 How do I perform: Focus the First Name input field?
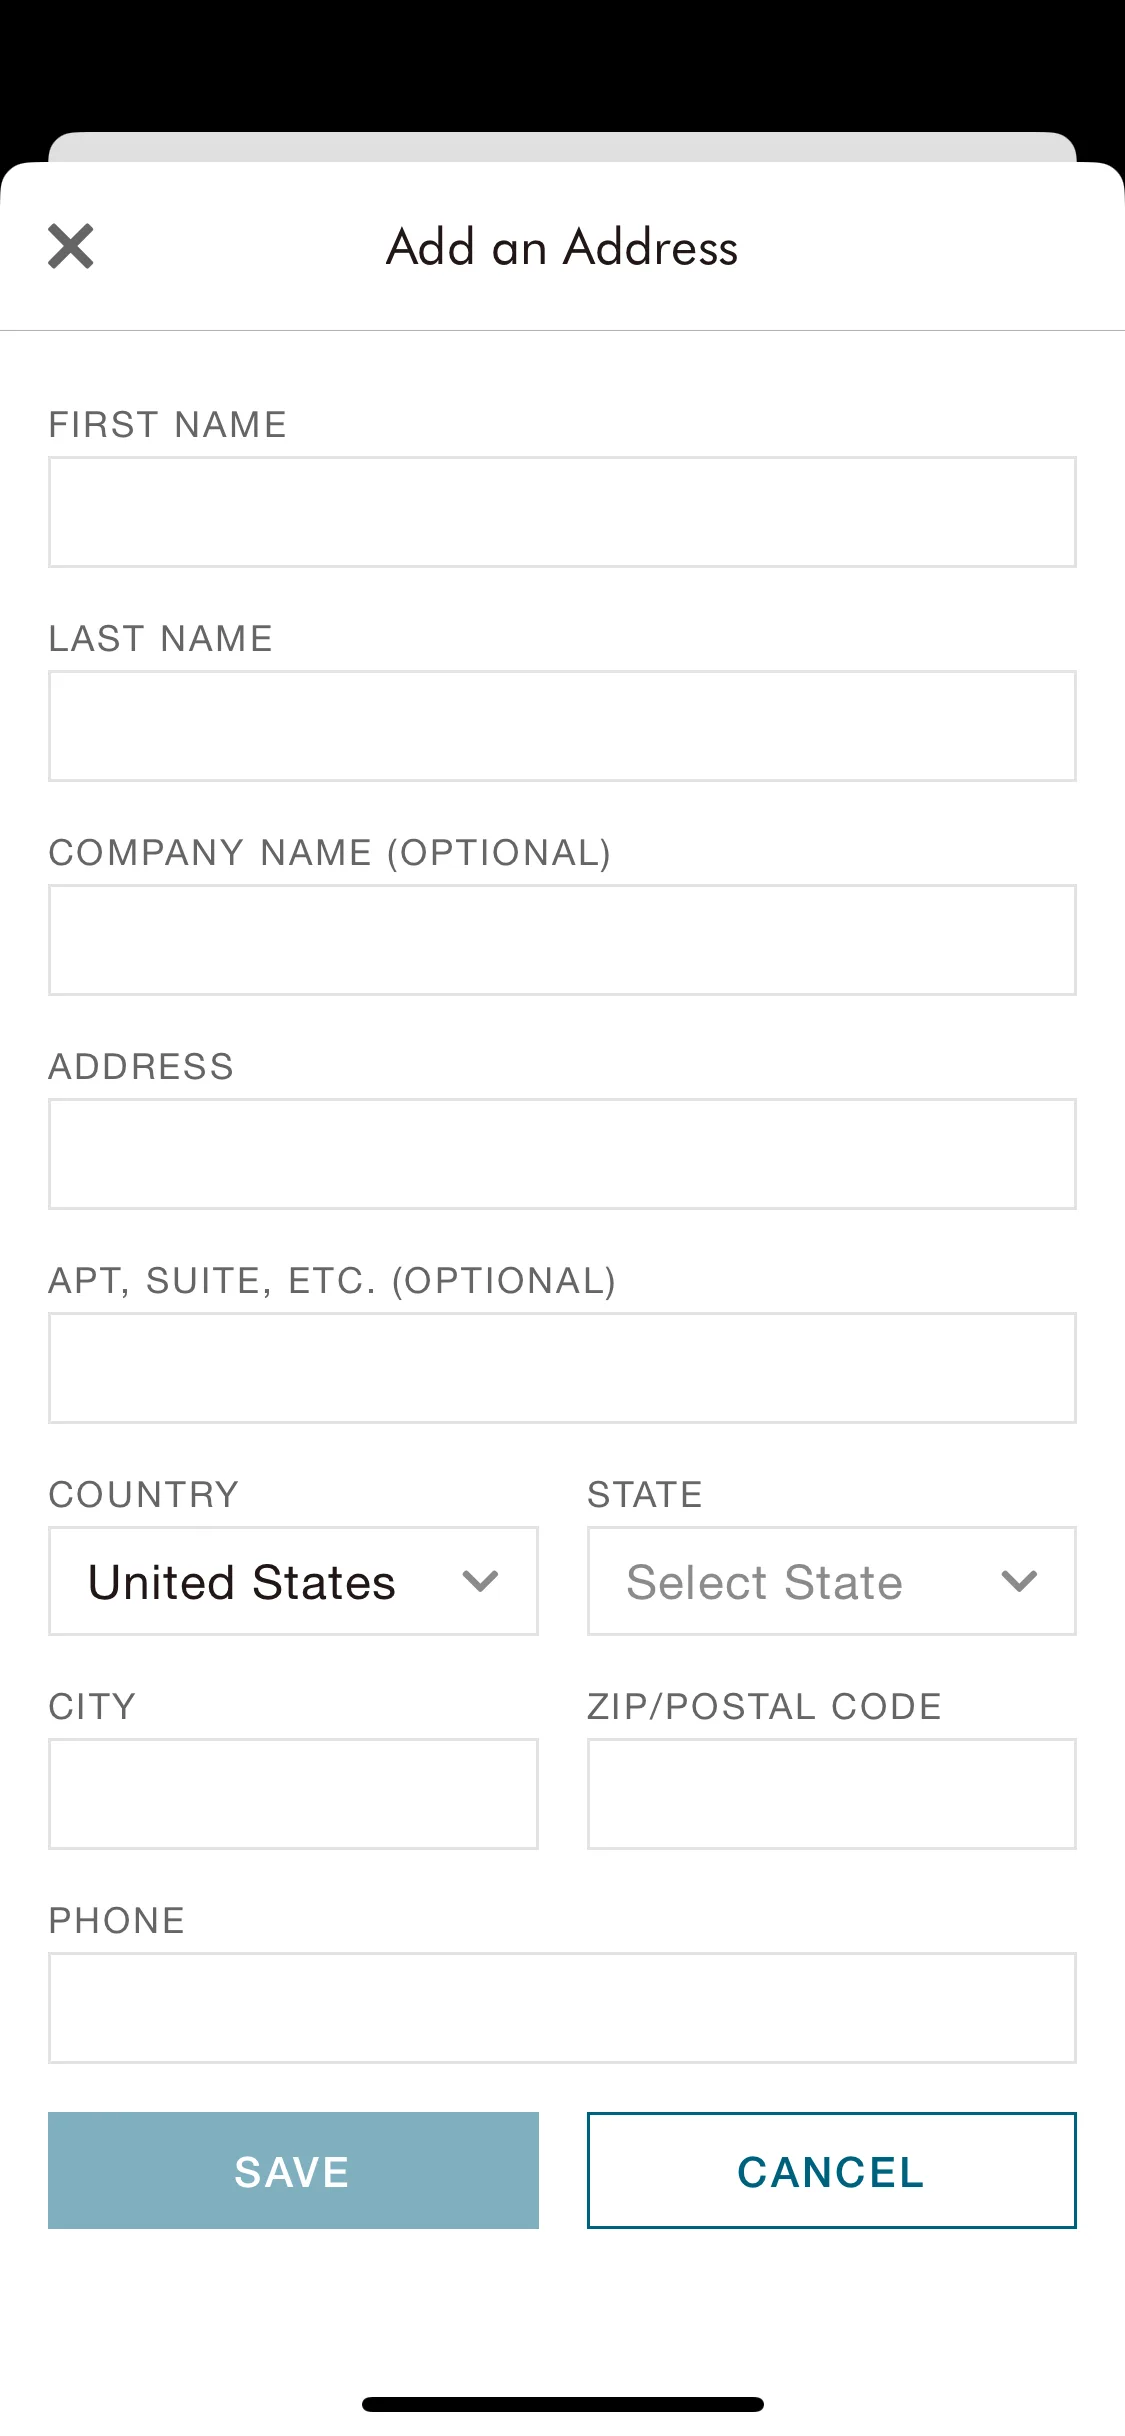562,512
